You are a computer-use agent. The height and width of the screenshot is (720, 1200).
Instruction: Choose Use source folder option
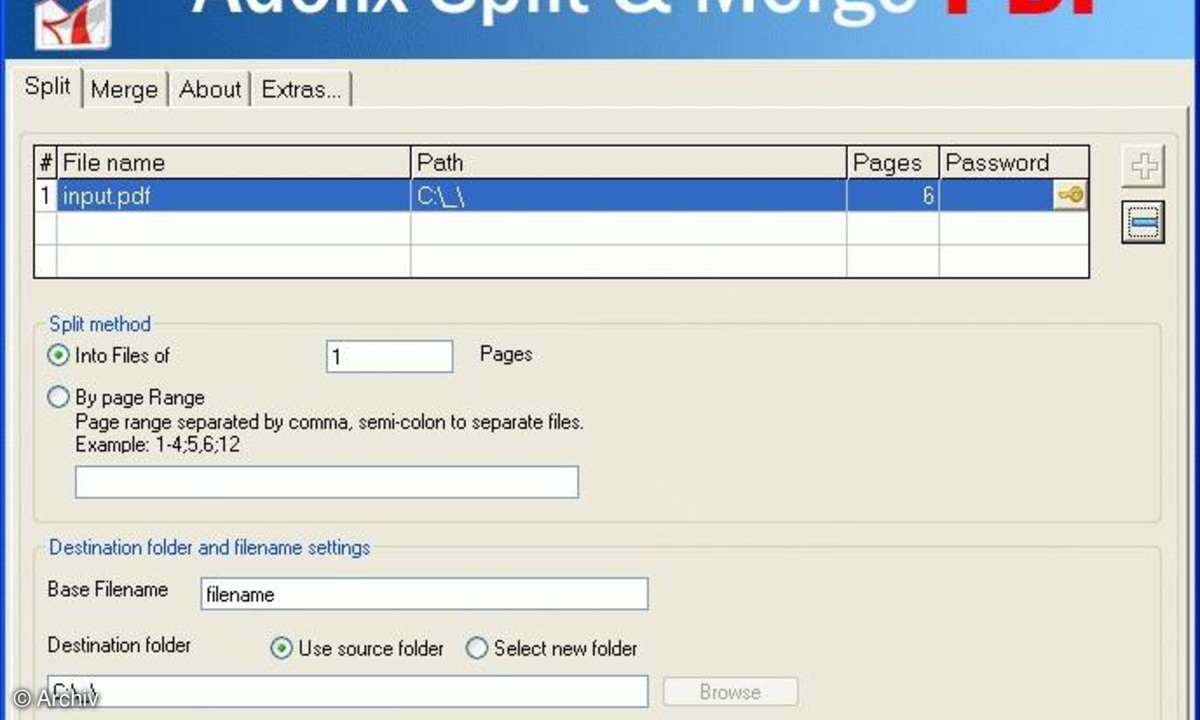click(x=281, y=648)
